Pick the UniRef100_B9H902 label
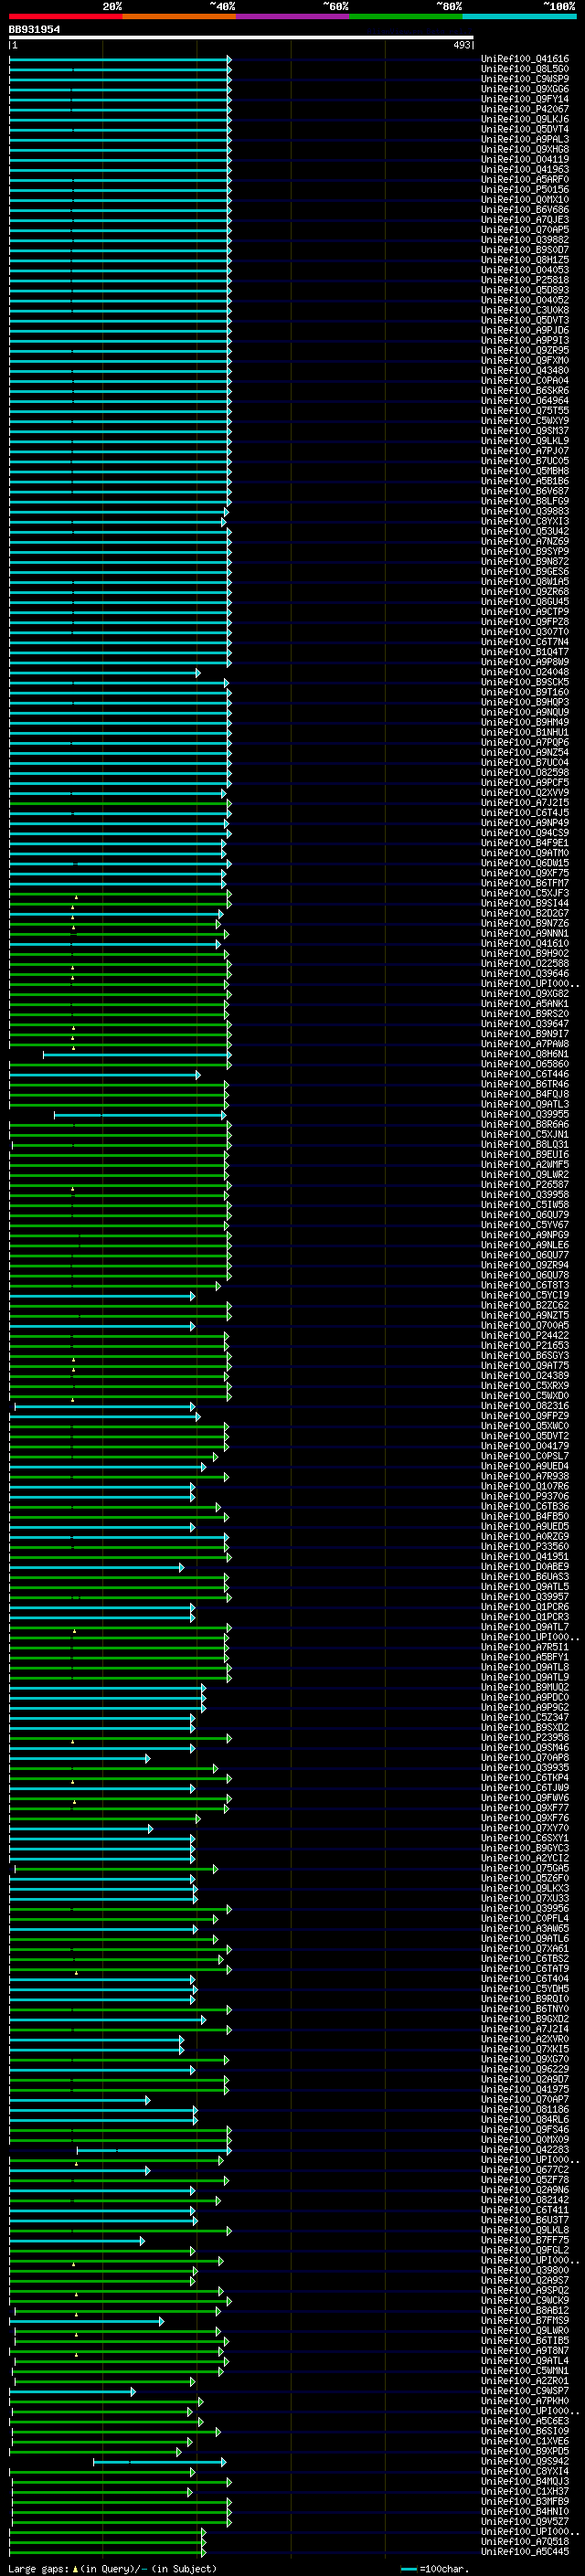585x2576 pixels. (525, 954)
